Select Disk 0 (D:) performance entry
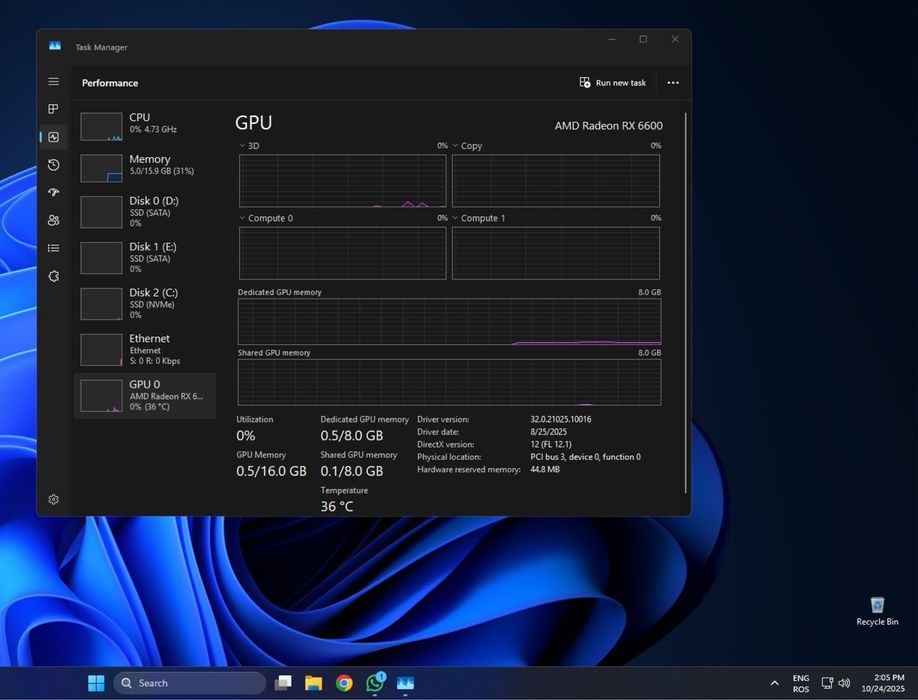Image resolution: width=918 pixels, height=700 pixels. click(x=145, y=211)
